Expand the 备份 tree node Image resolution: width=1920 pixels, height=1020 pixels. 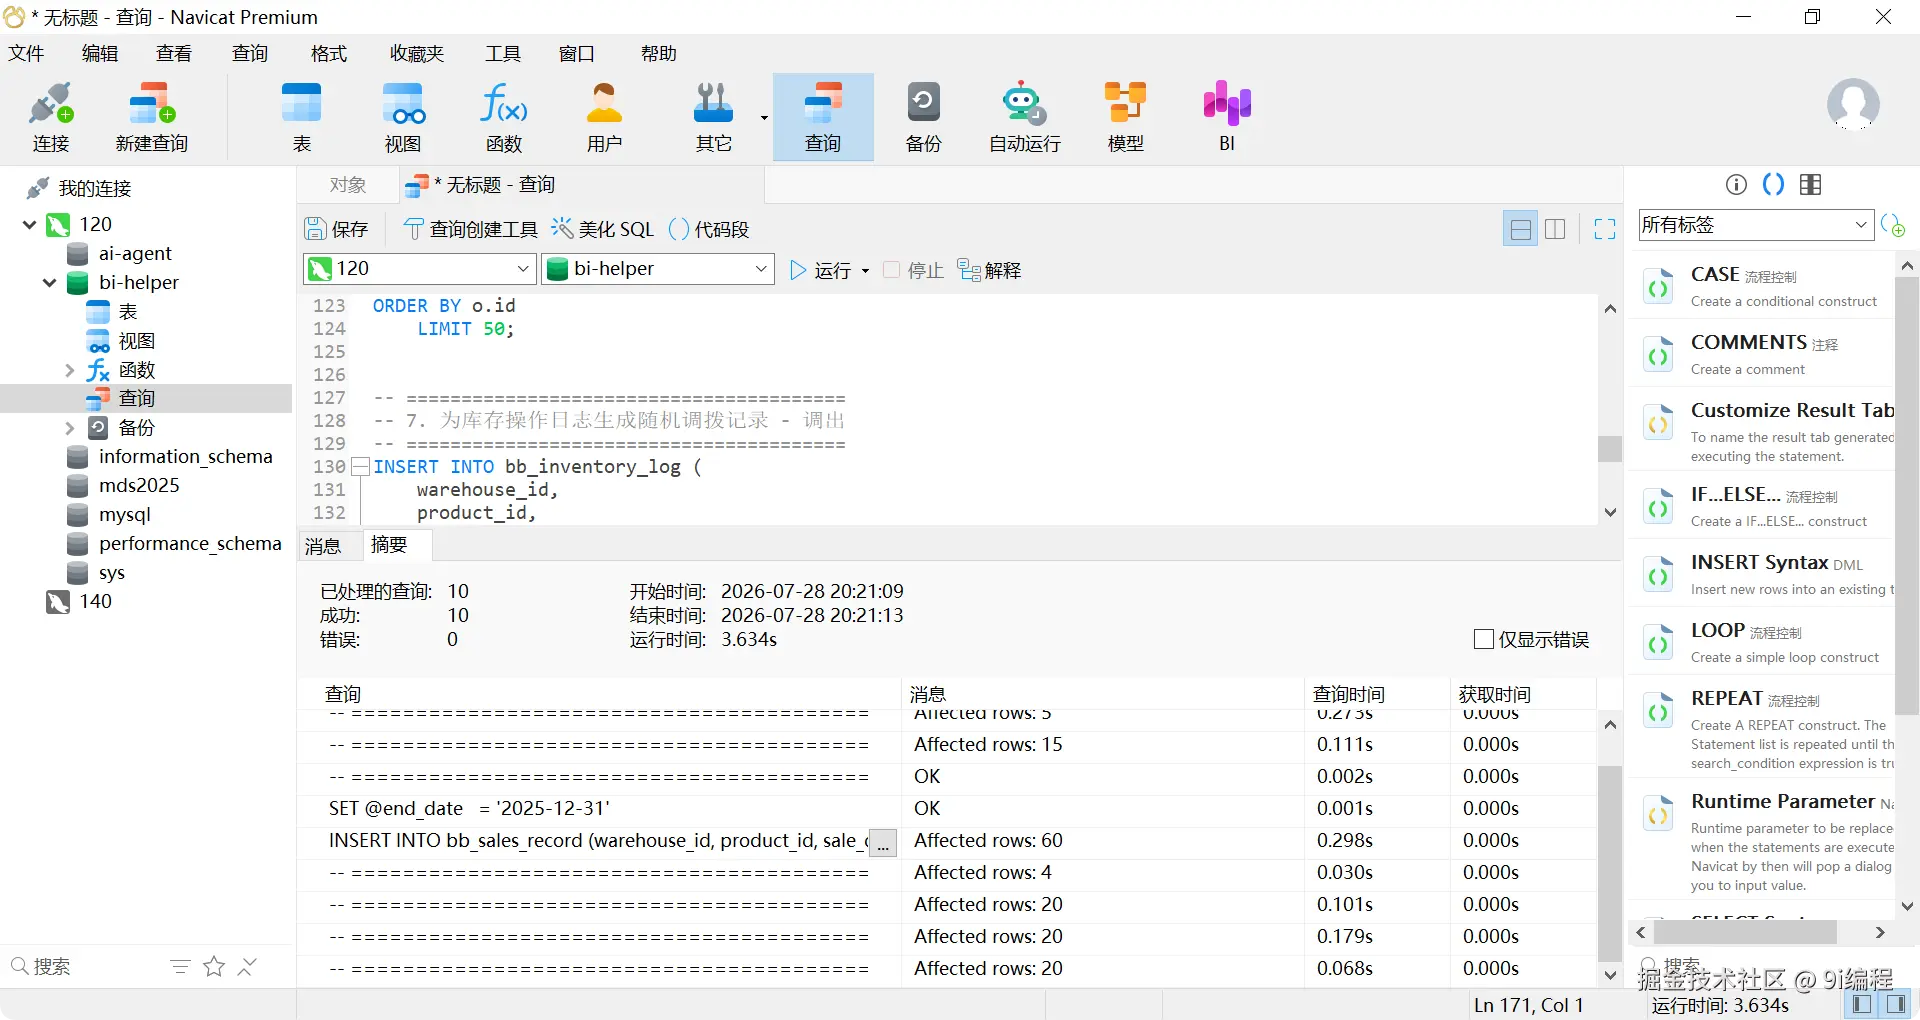pos(69,428)
